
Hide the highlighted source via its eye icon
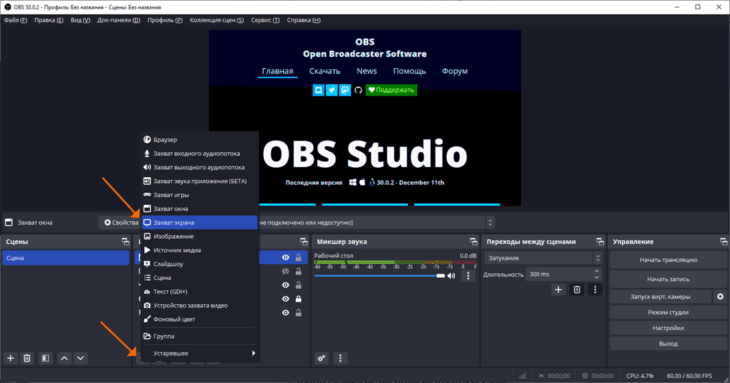(x=285, y=257)
